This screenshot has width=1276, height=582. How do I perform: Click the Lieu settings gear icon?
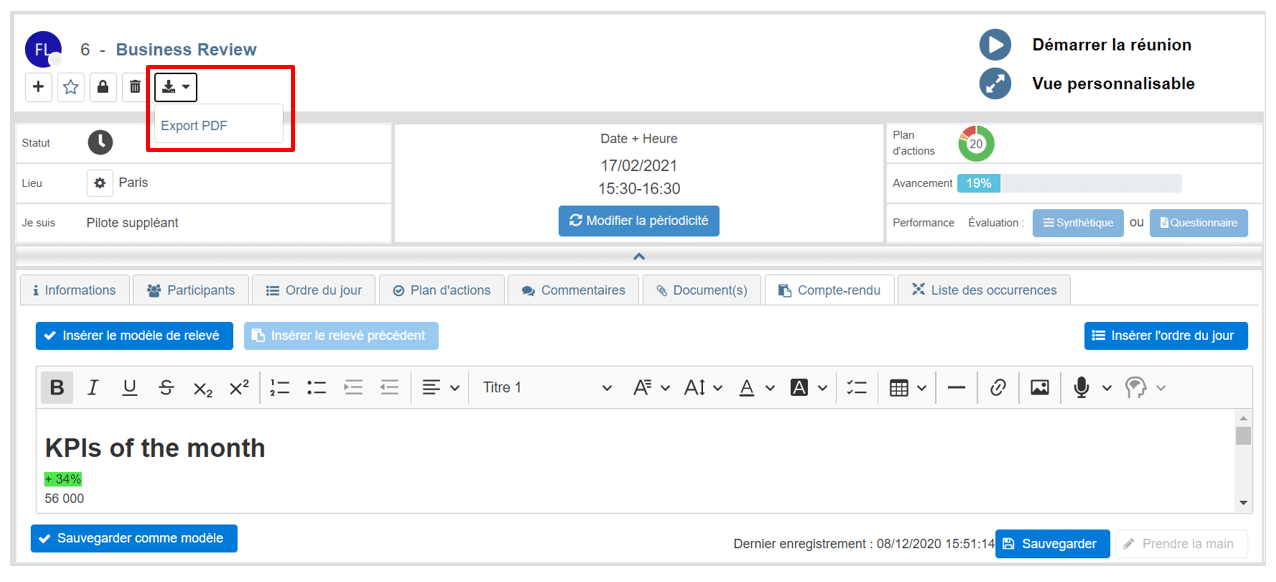point(100,183)
